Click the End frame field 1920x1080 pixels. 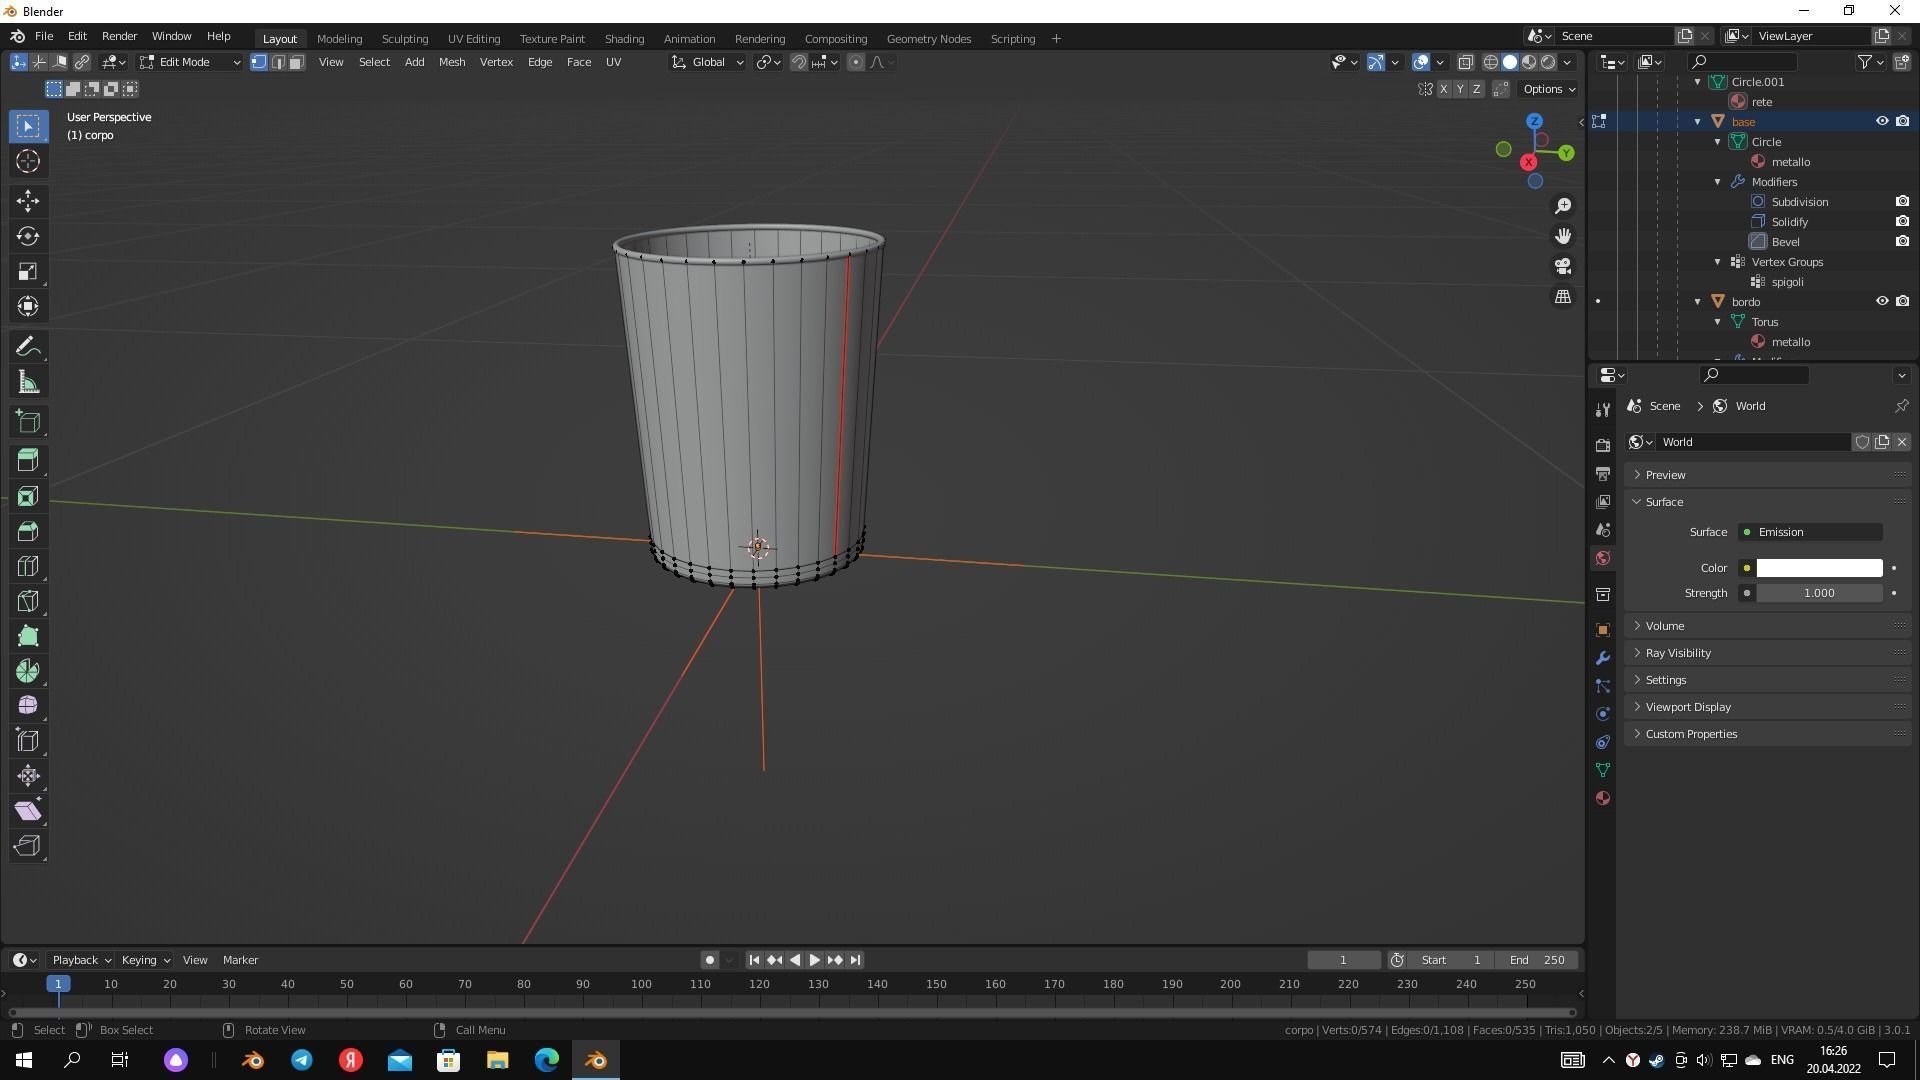tap(1537, 960)
